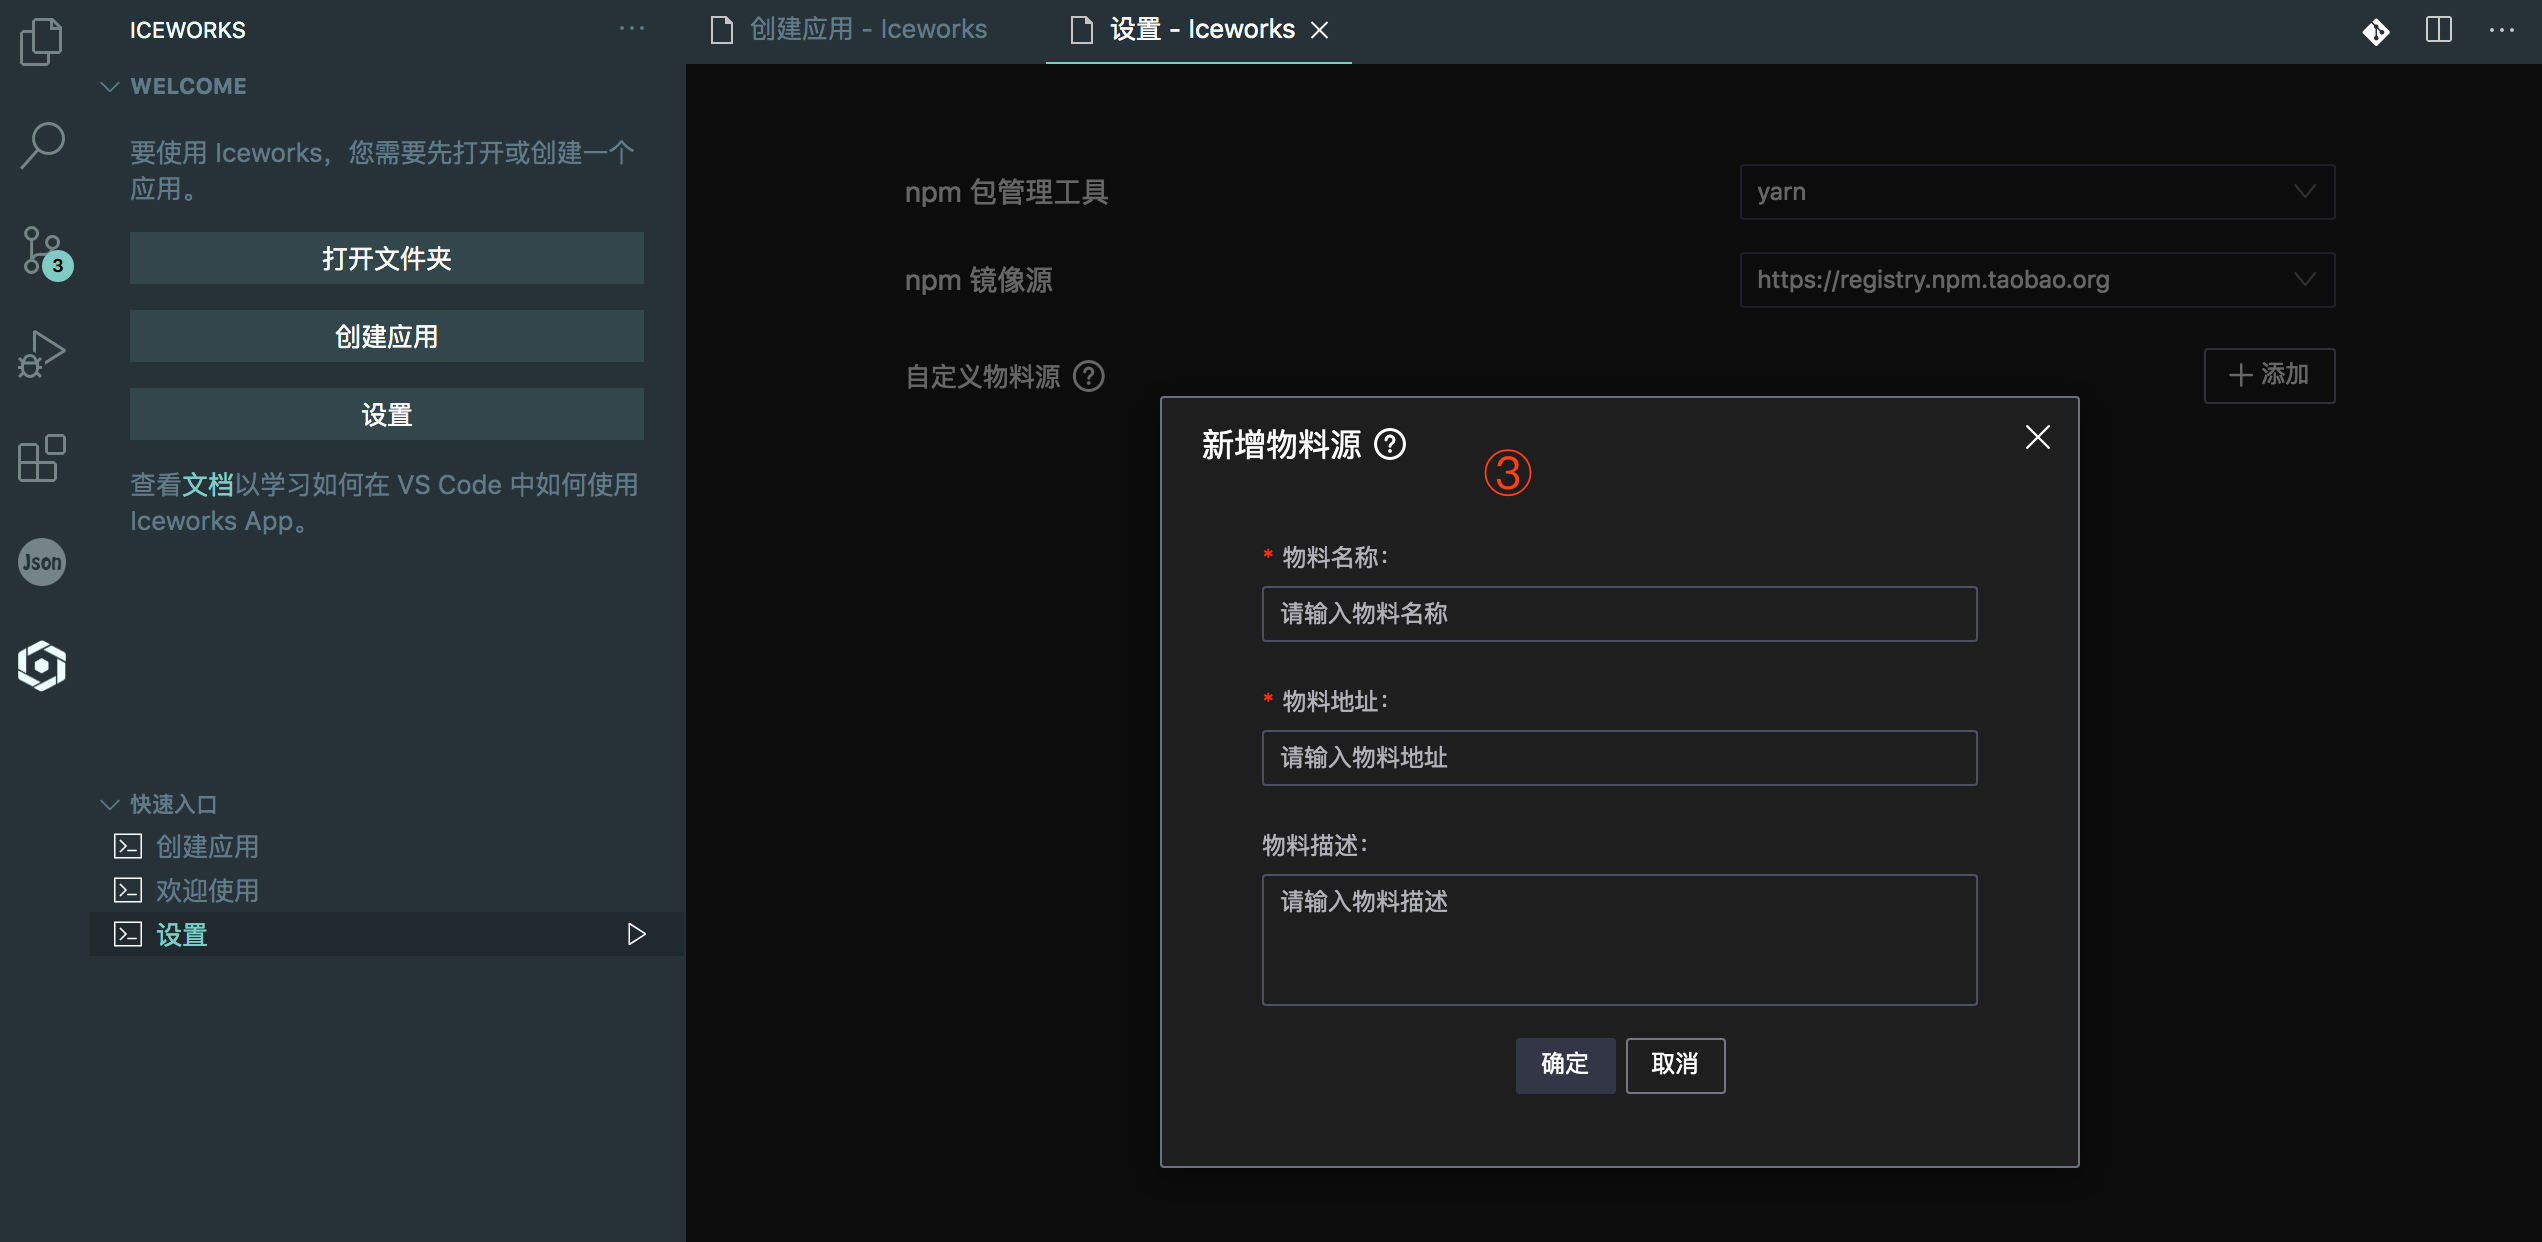This screenshot has height=1242, width=2542.
Task: Open the npm 镜像源 registry dropdown
Action: pyautogui.click(x=2037, y=280)
